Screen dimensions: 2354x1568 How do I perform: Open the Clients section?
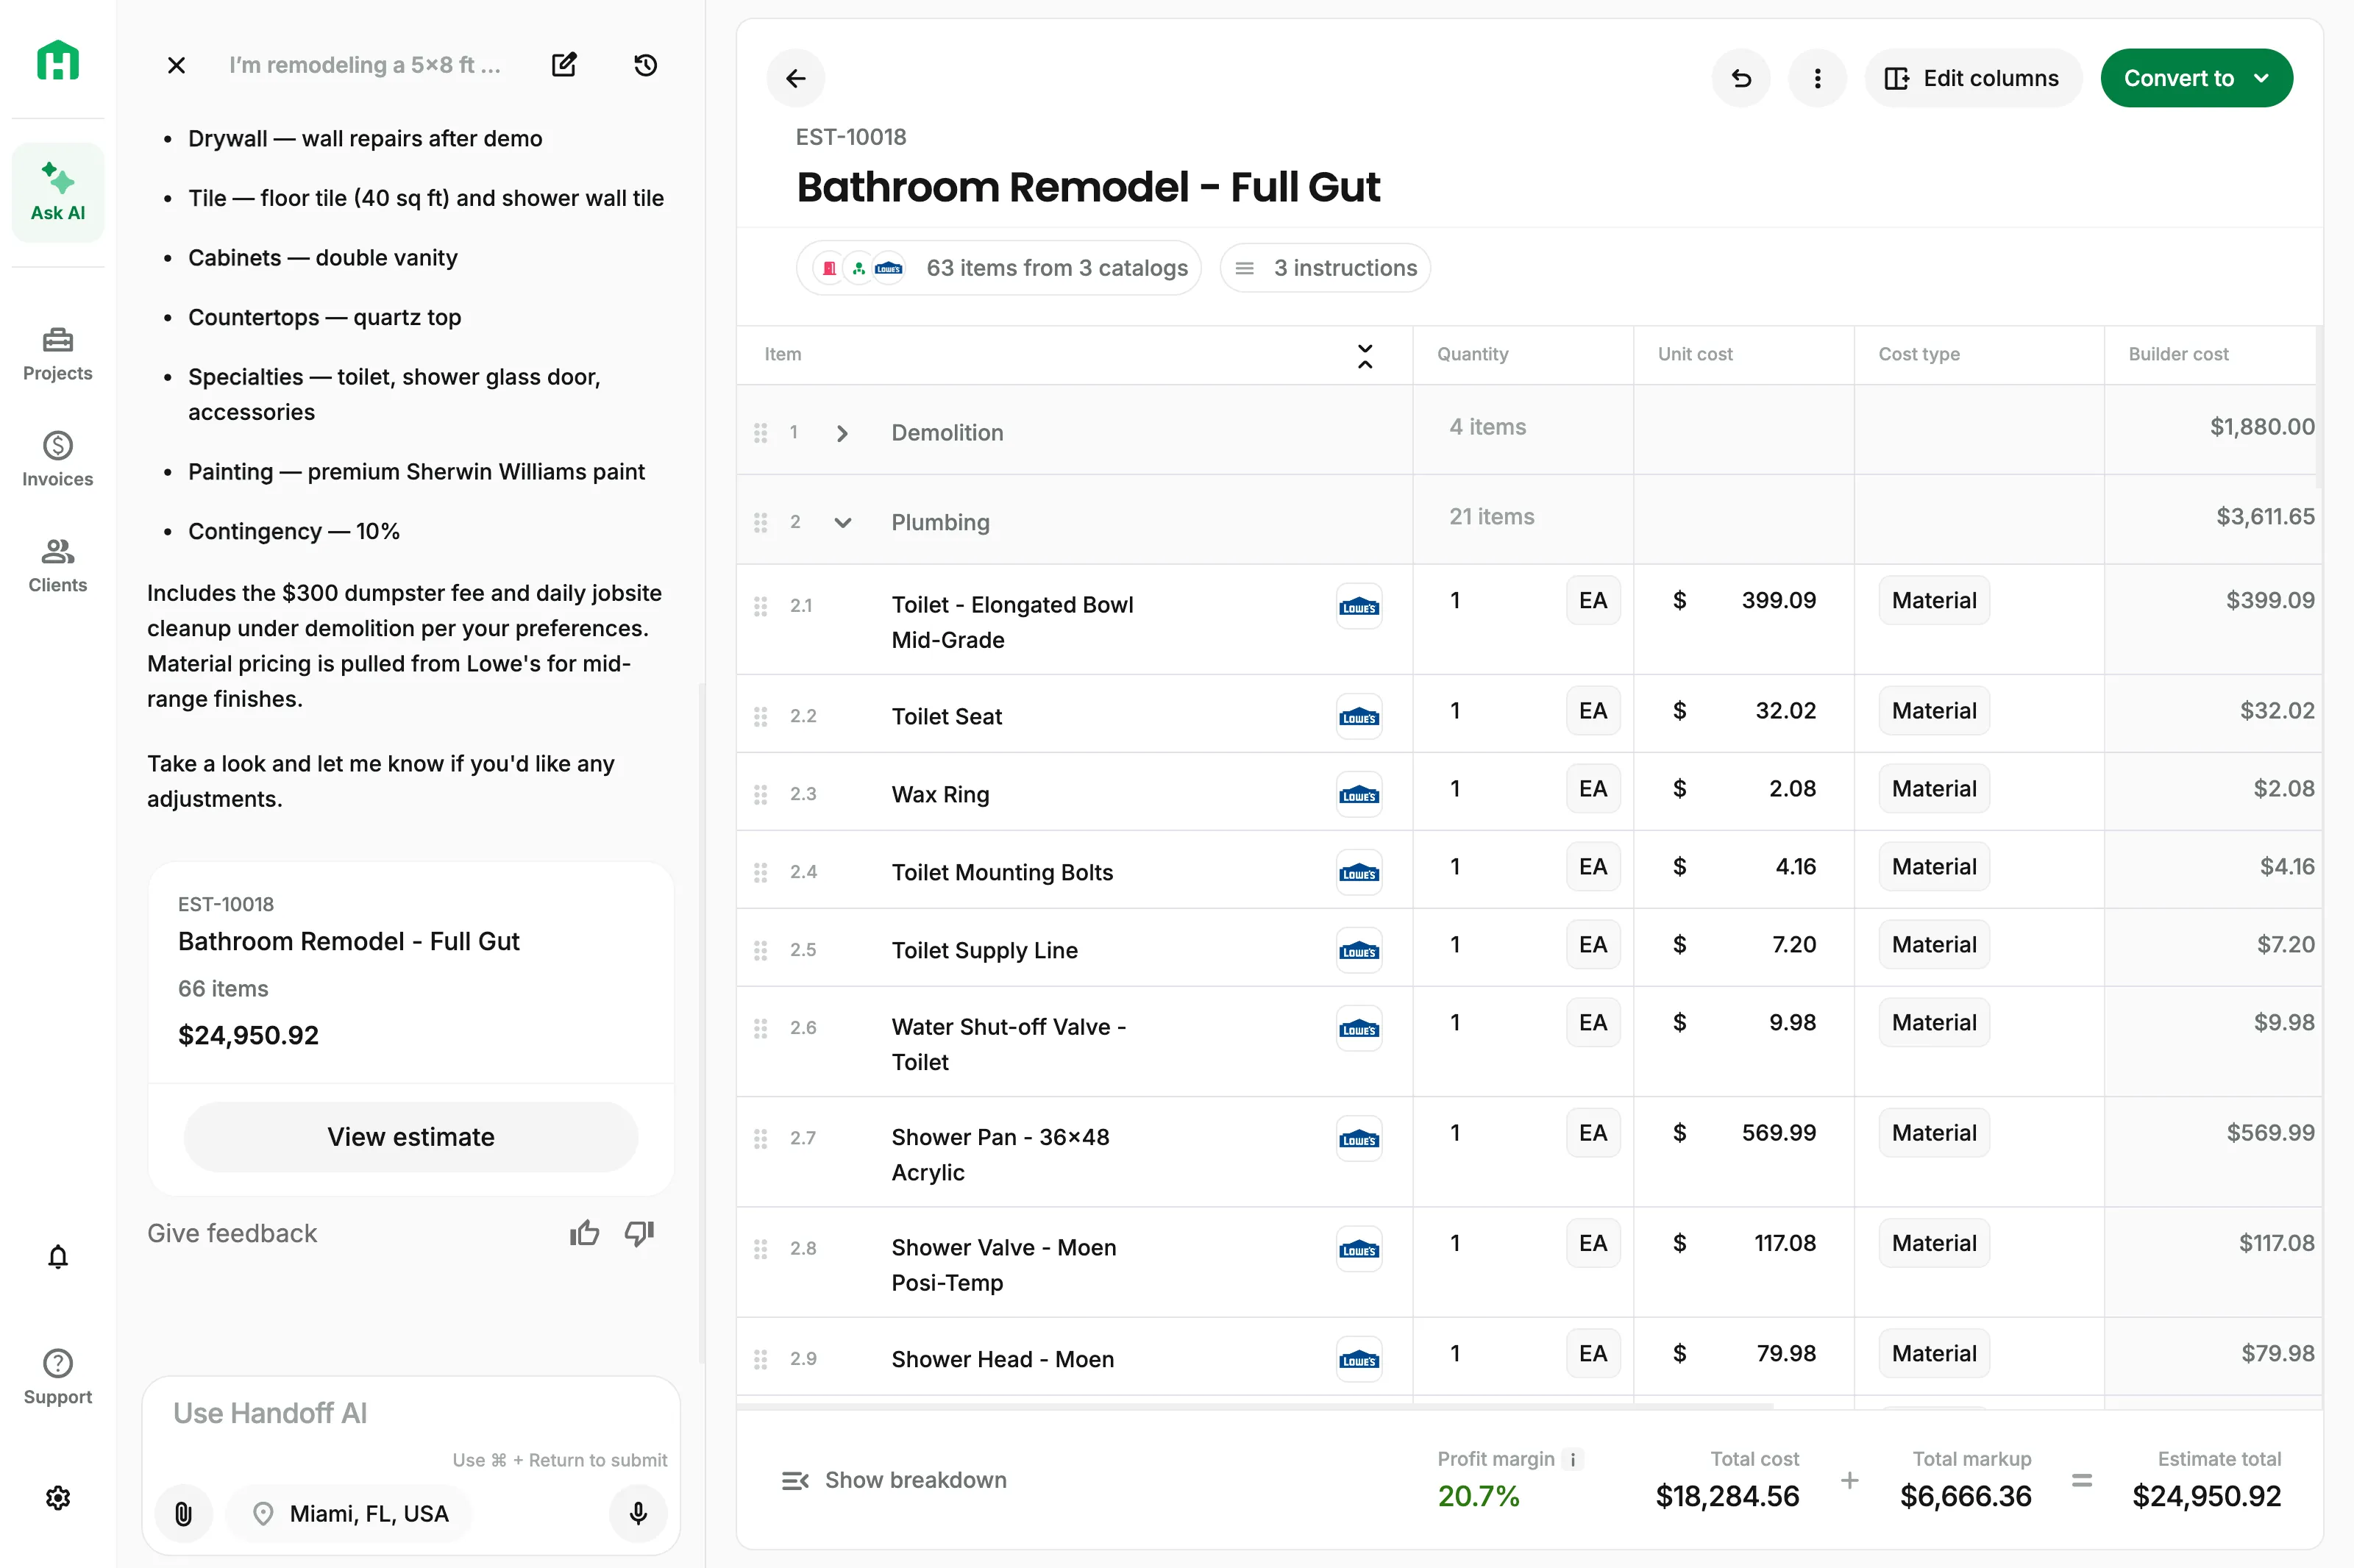57,565
